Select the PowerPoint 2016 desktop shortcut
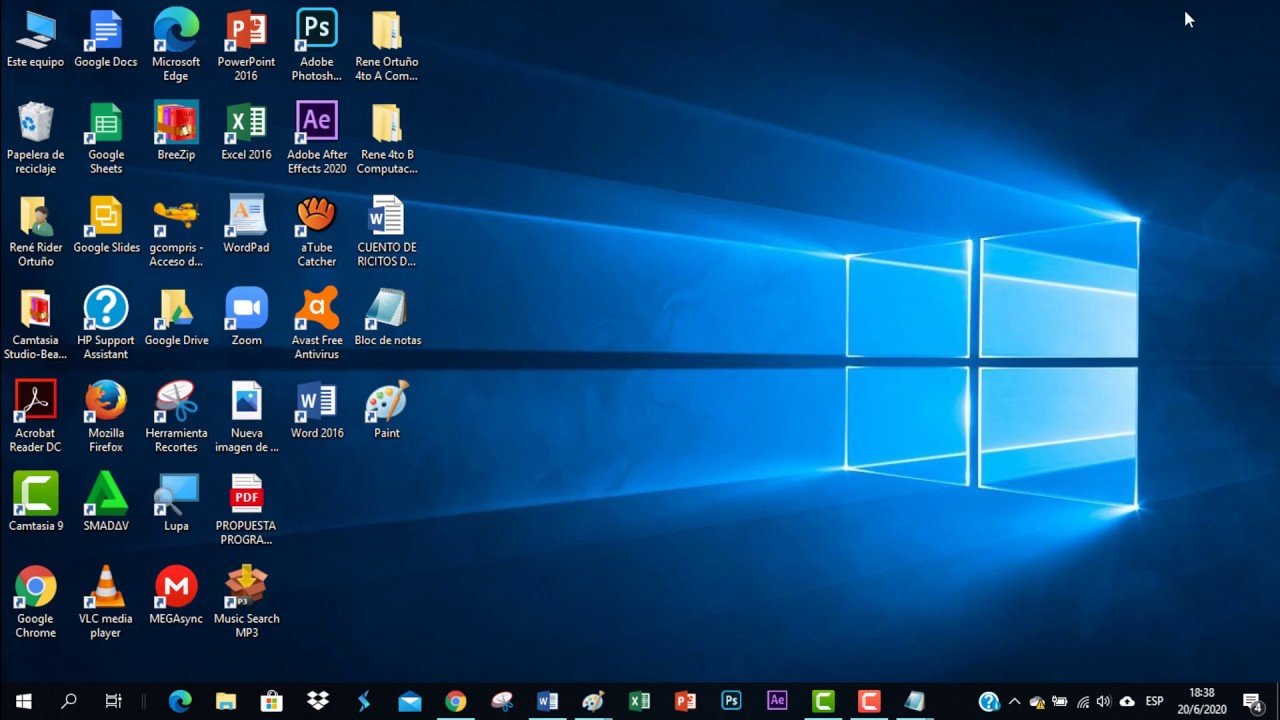This screenshot has height=720, width=1280. pos(246,46)
